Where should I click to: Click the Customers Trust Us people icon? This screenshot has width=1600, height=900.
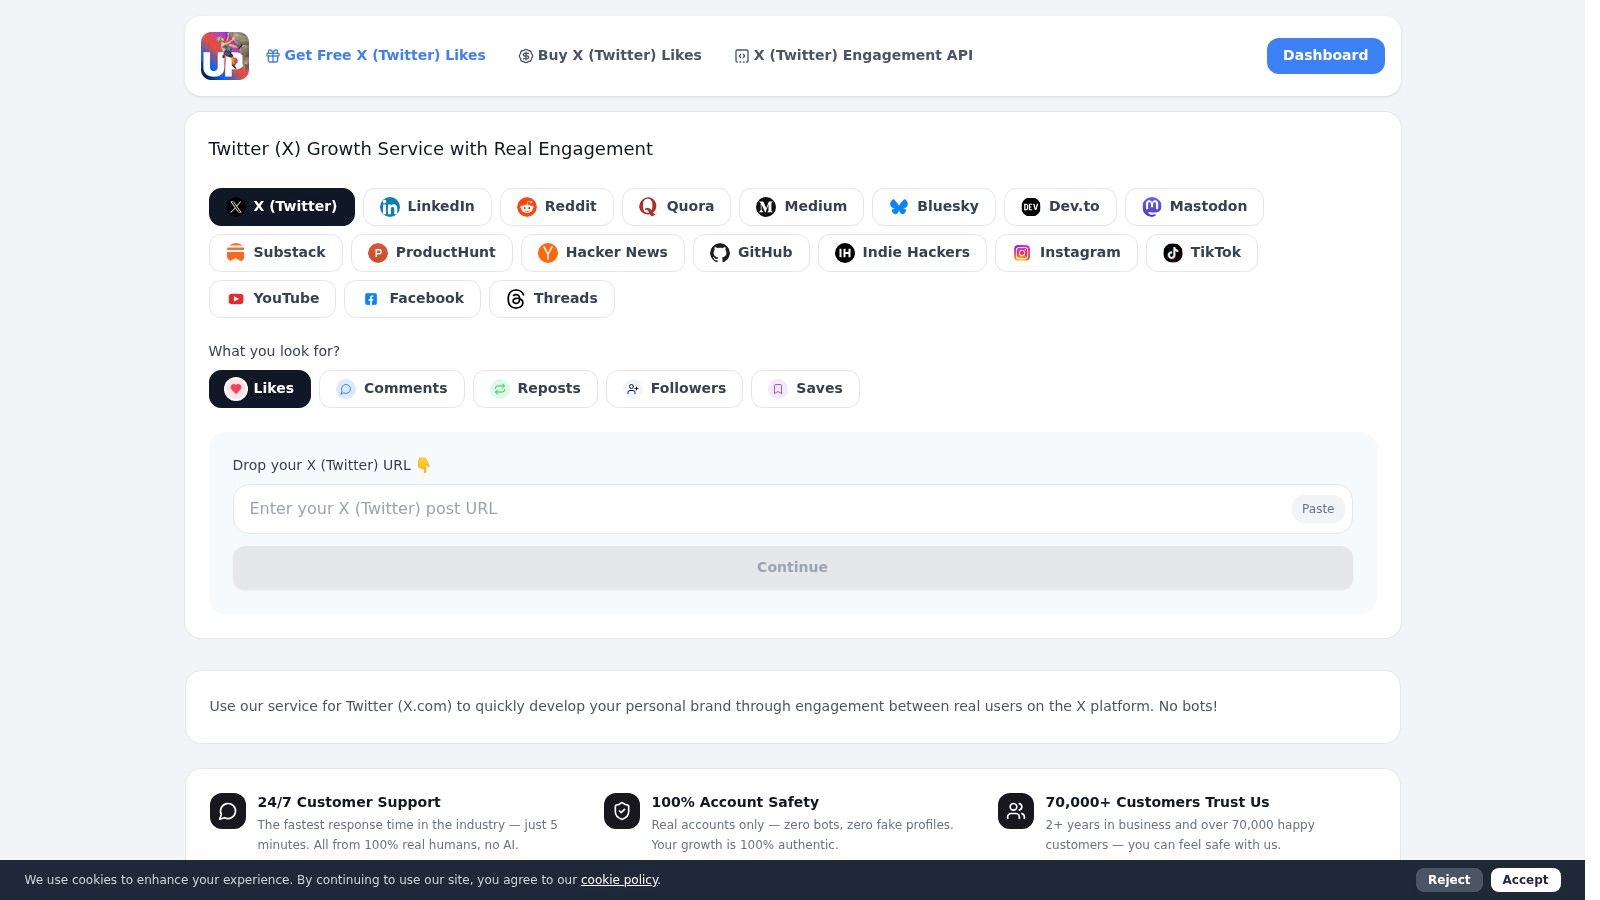tap(1016, 811)
